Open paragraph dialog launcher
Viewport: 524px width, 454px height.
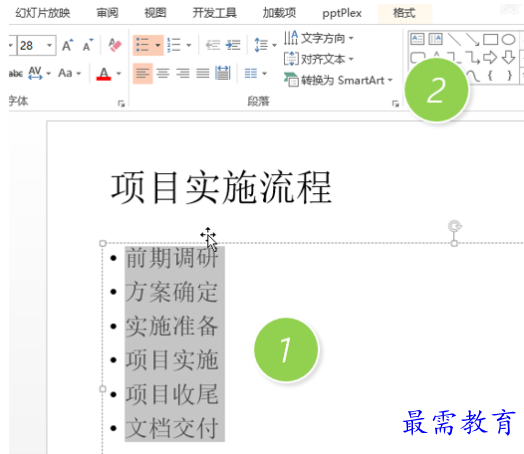pyautogui.click(x=395, y=104)
